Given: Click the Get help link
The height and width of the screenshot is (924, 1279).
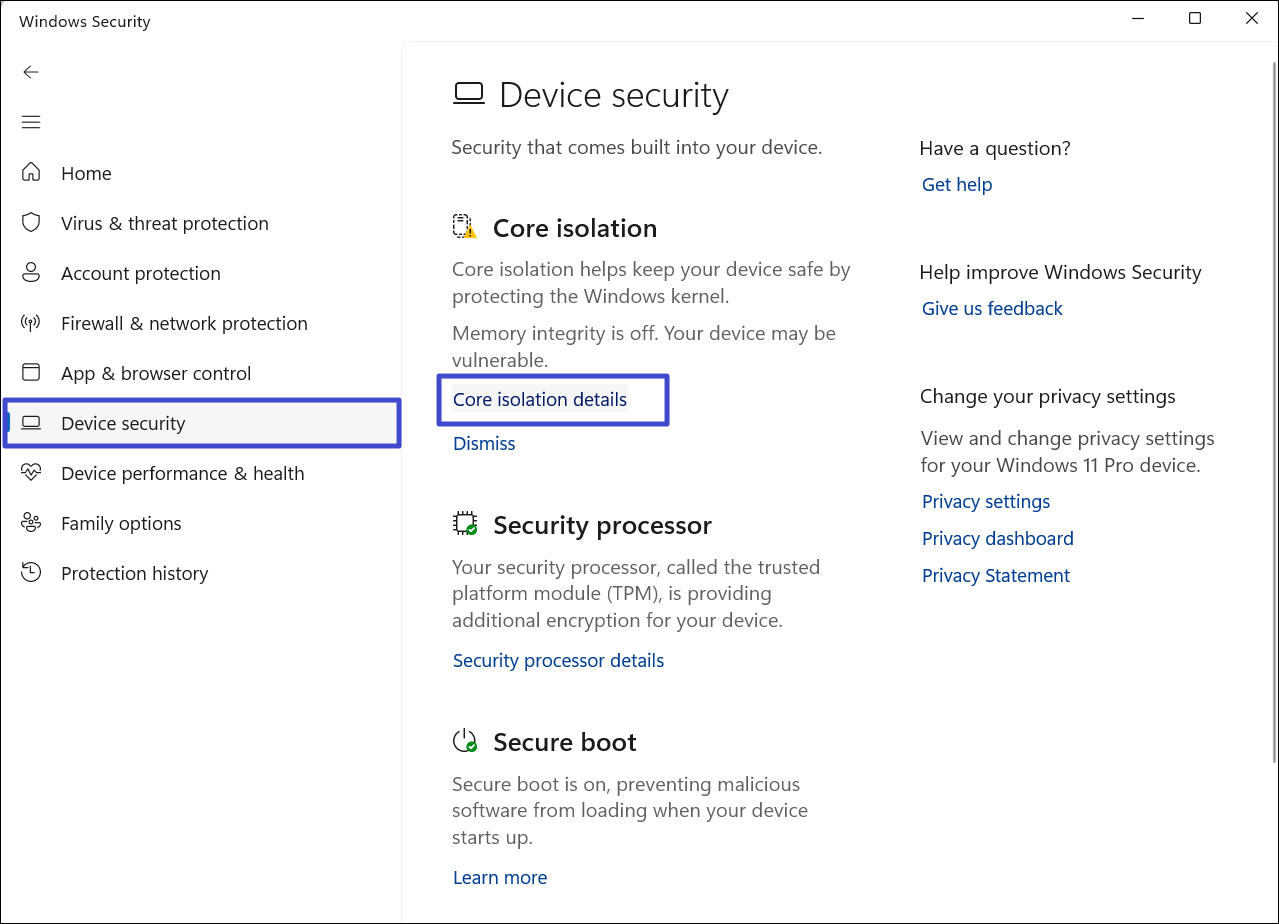Looking at the screenshot, I should (957, 185).
